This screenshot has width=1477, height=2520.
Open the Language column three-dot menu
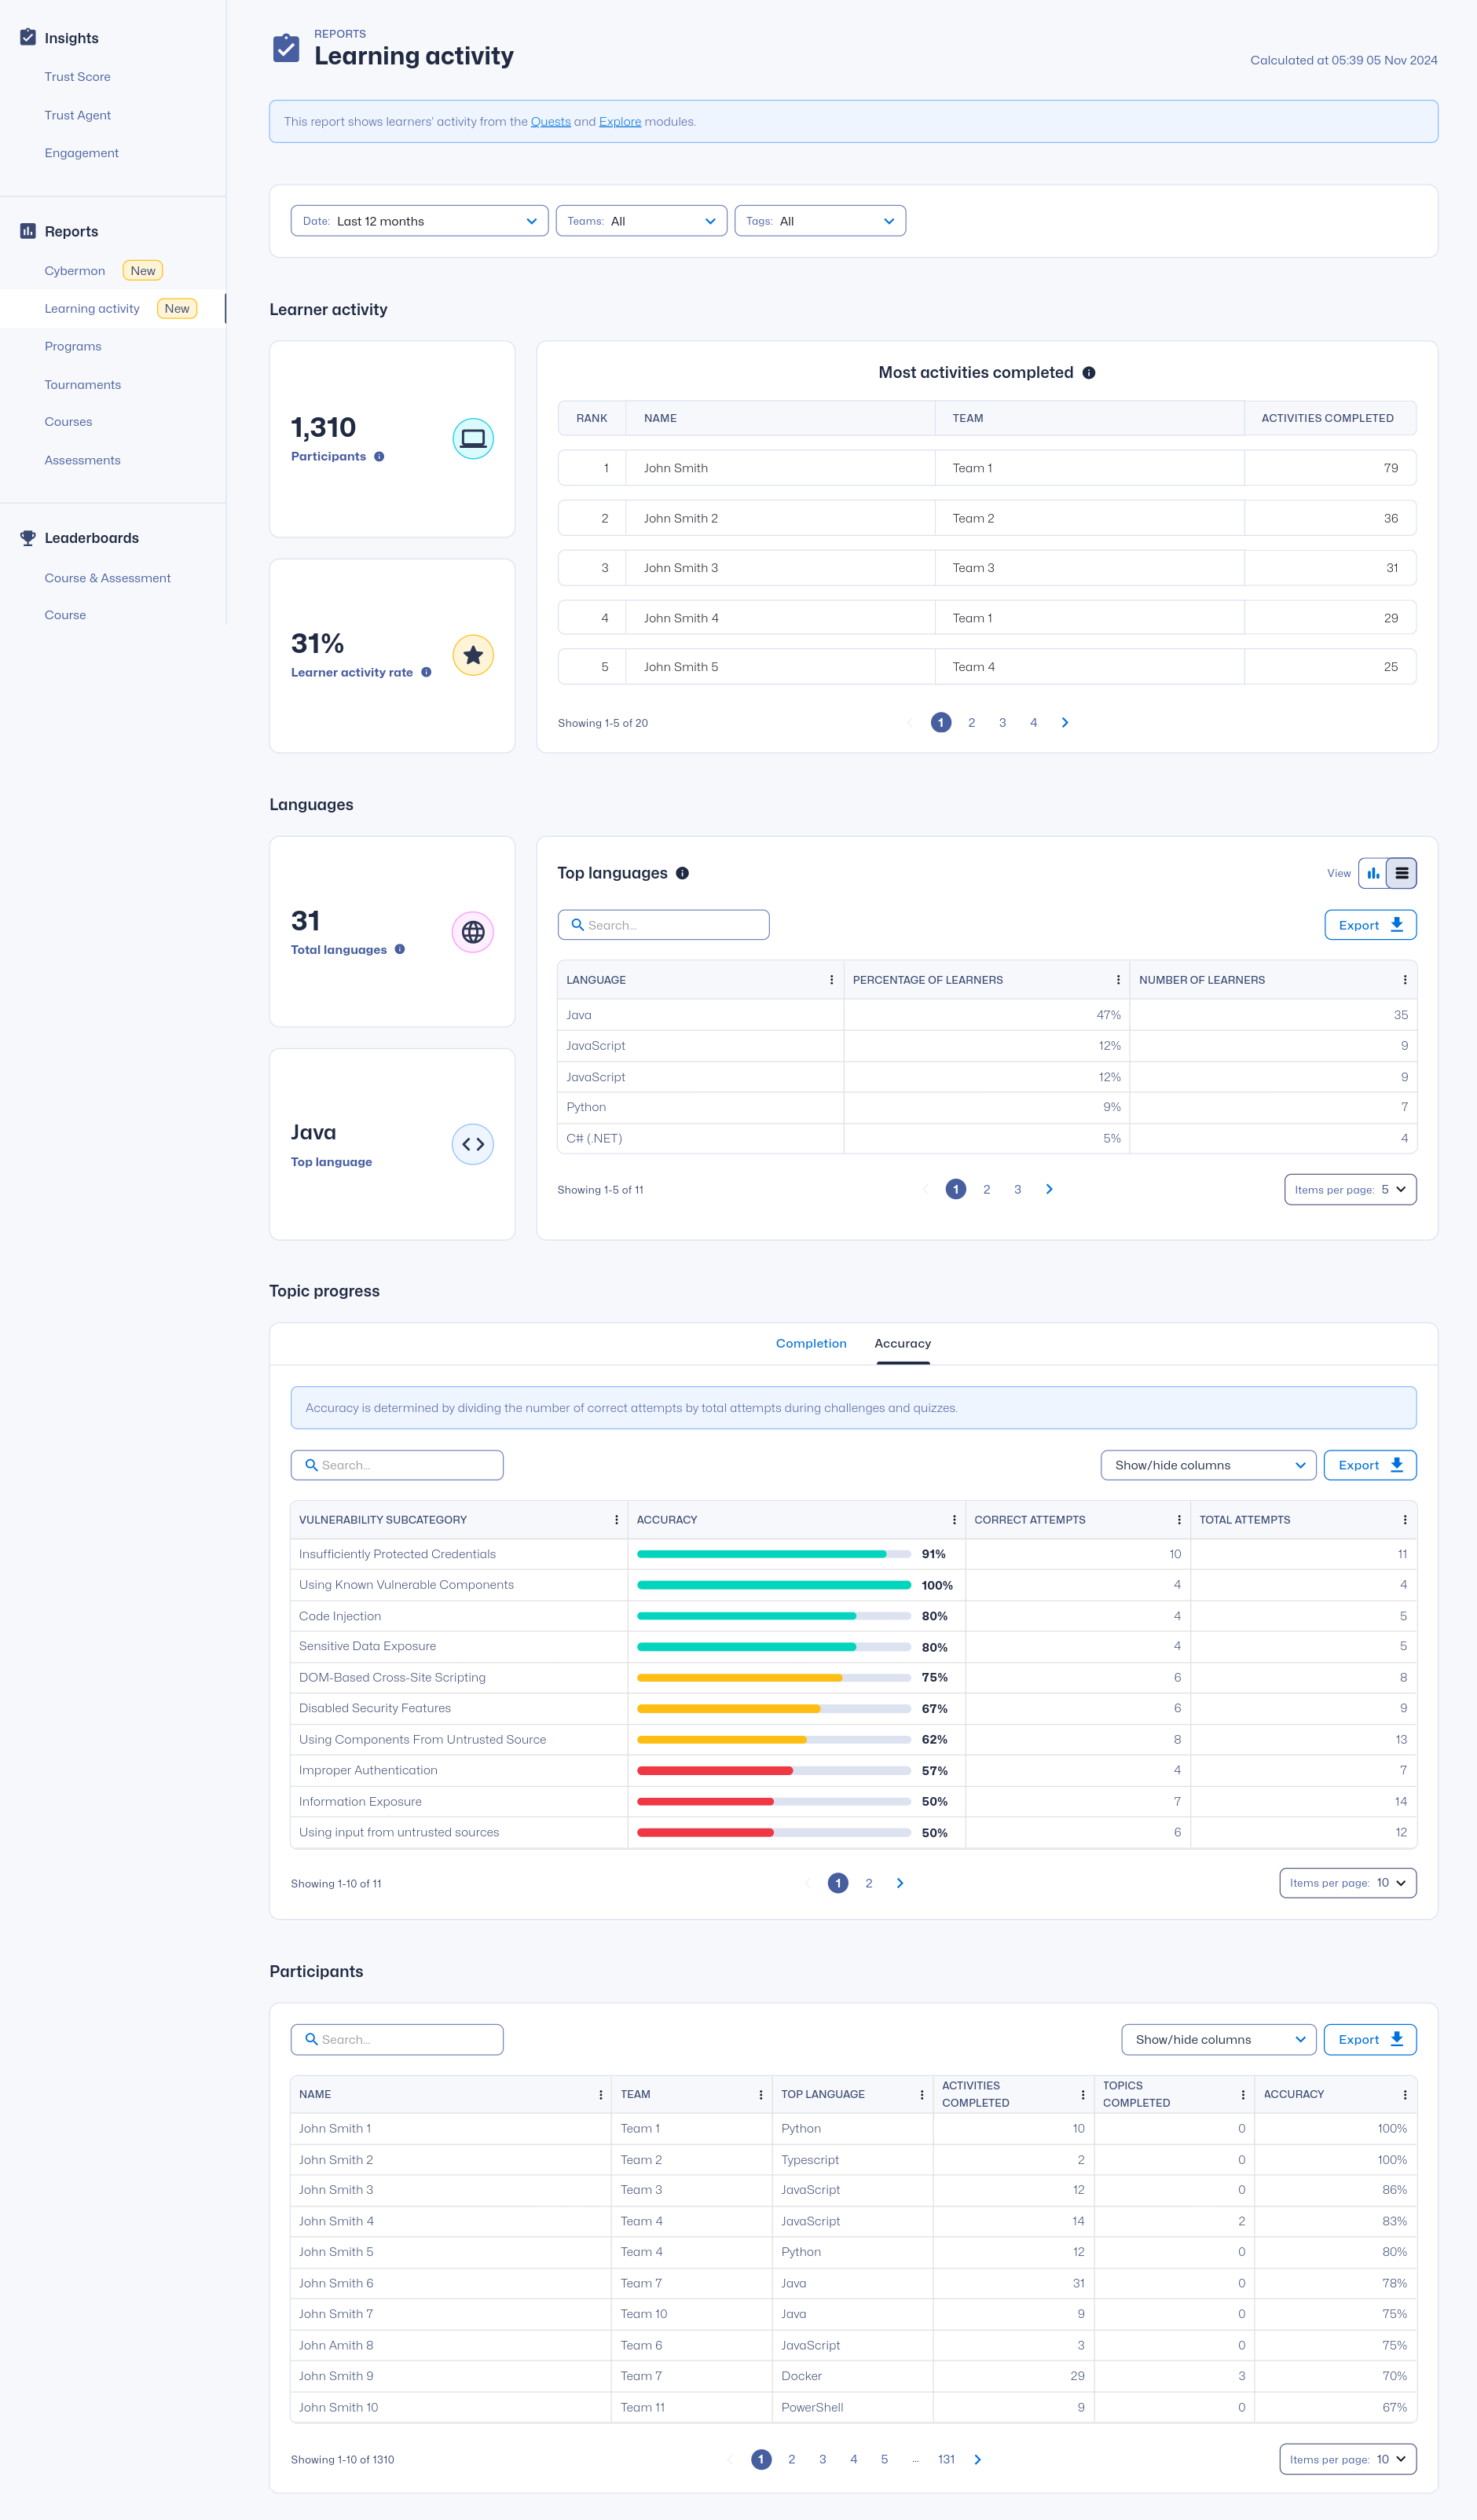pos(831,980)
